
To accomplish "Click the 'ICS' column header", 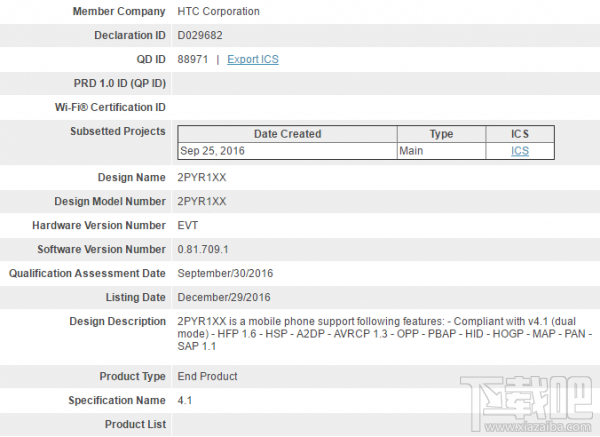I will [x=520, y=134].
